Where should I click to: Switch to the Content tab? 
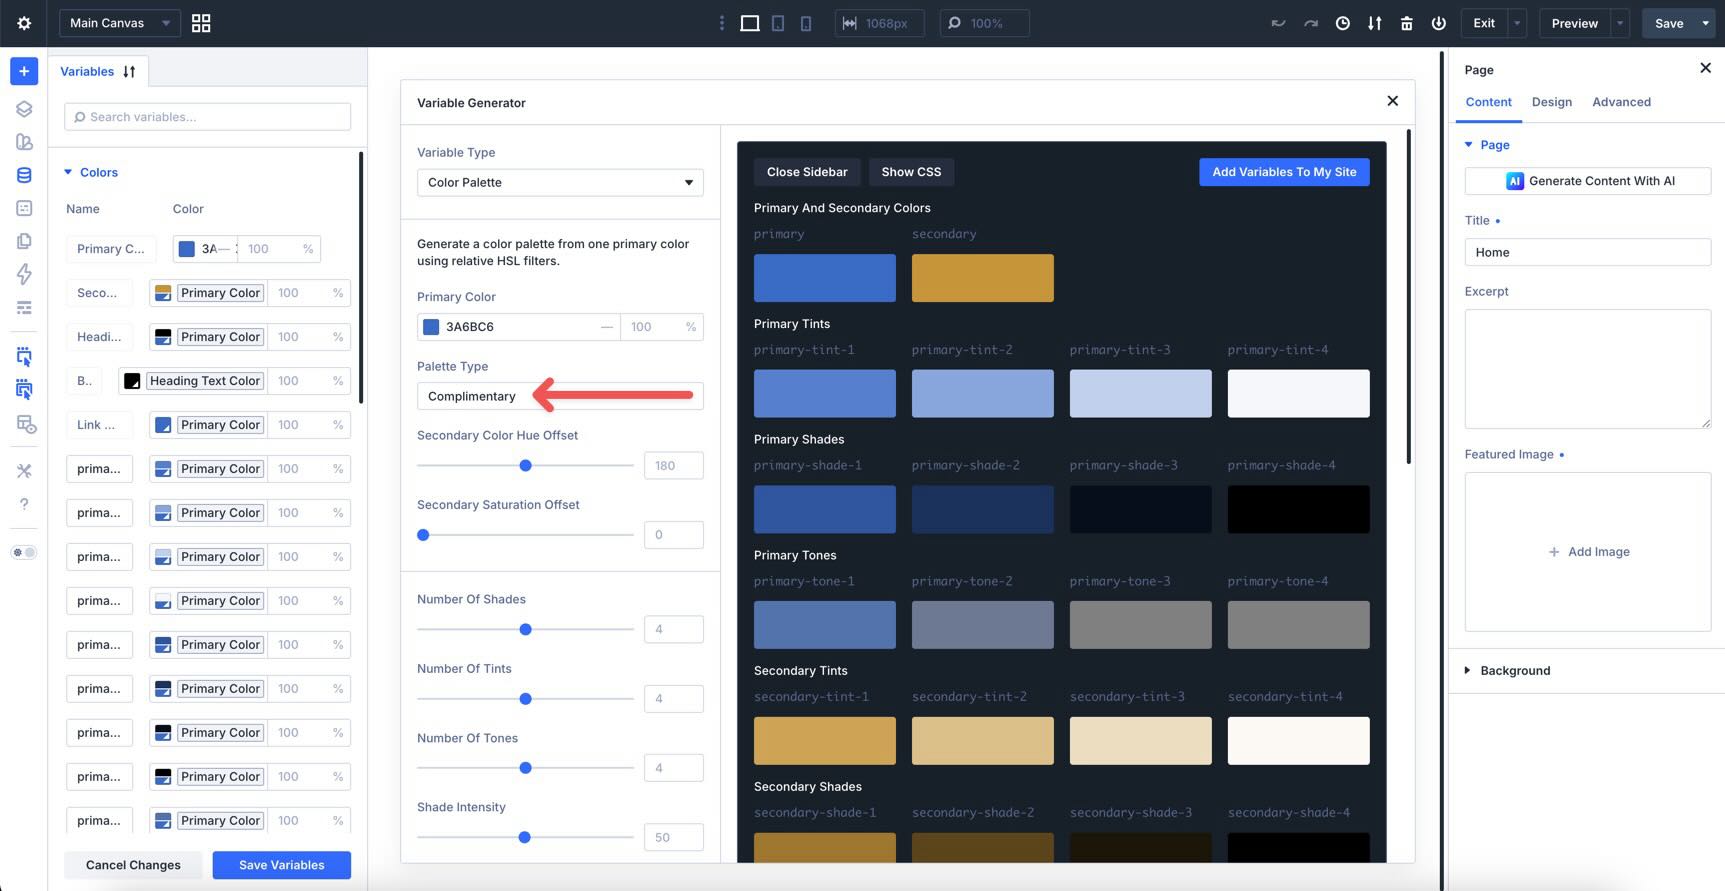pos(1488,102)
